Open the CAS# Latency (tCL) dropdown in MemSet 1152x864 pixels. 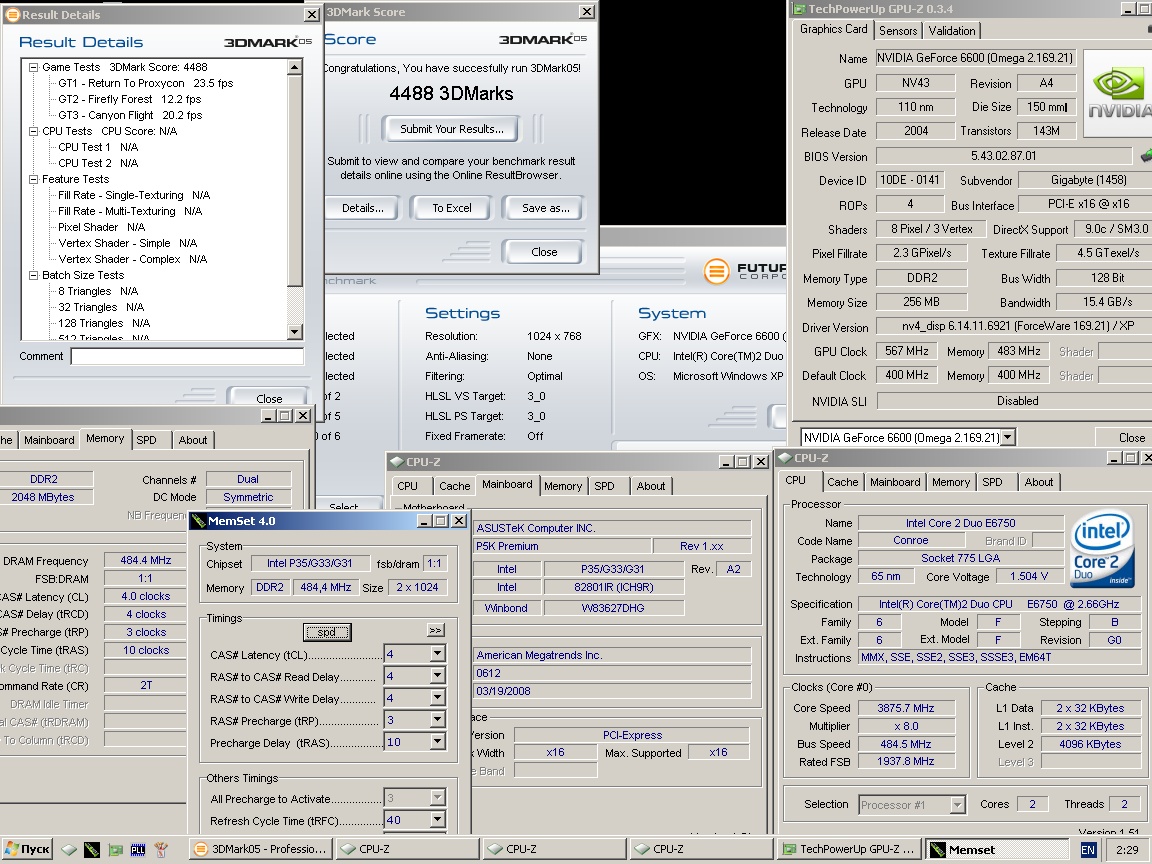pyautogui.click(x=437, y=653)
